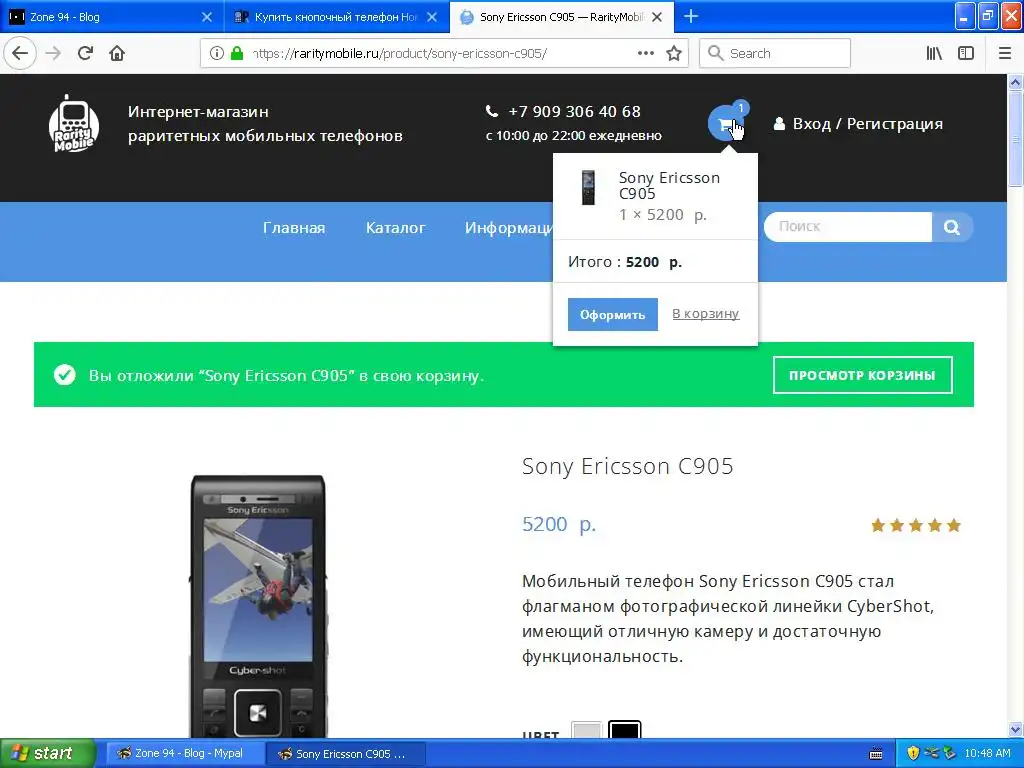1024x768 pixels.
Task: Open page actions three-dot menu
Action: pyautogui.click(x=645, y=53)
